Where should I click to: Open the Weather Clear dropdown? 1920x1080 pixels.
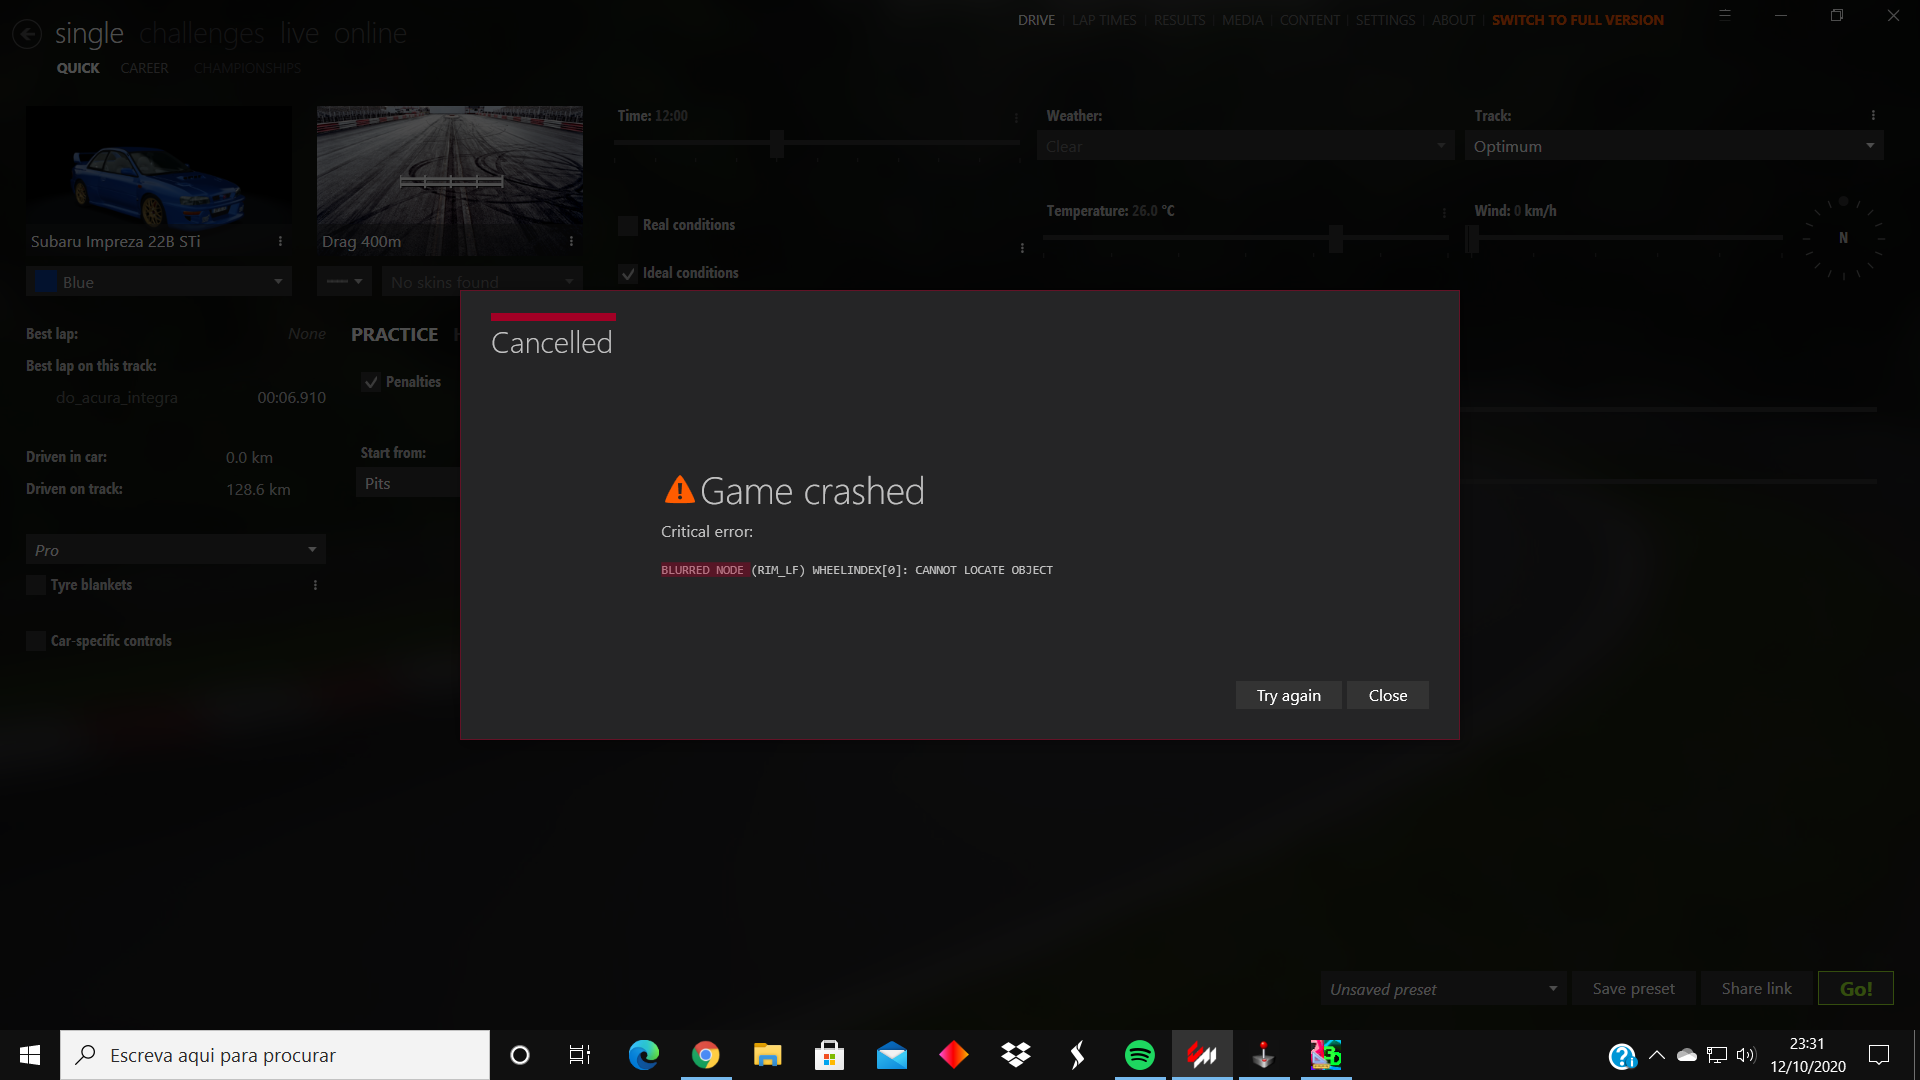click(1246, 146)
